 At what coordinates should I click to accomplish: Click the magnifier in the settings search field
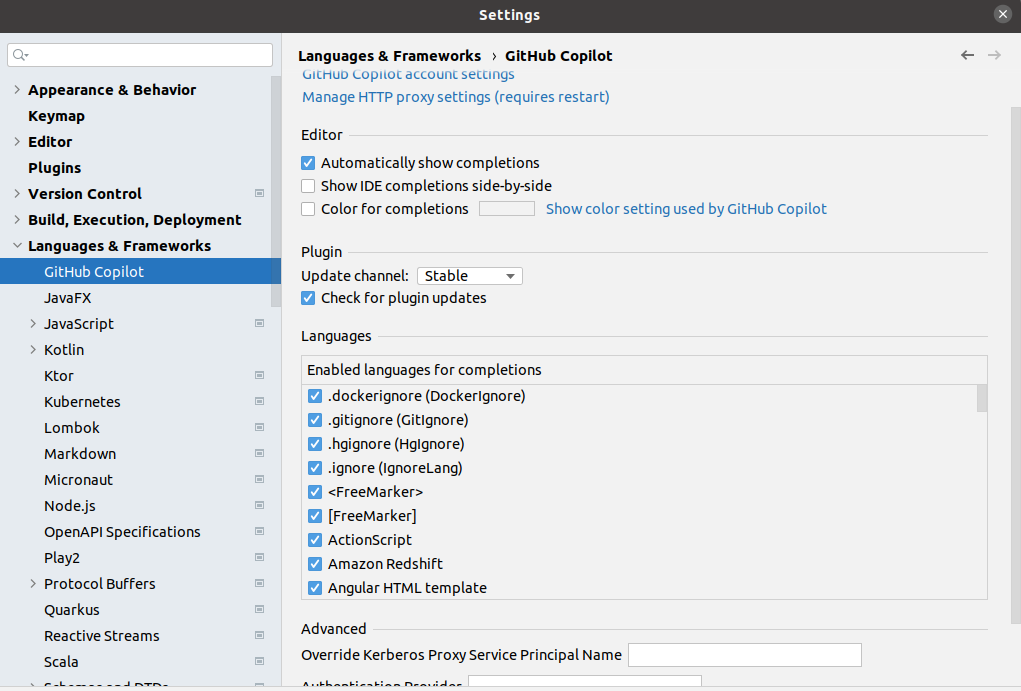click(x=18, y=55)
